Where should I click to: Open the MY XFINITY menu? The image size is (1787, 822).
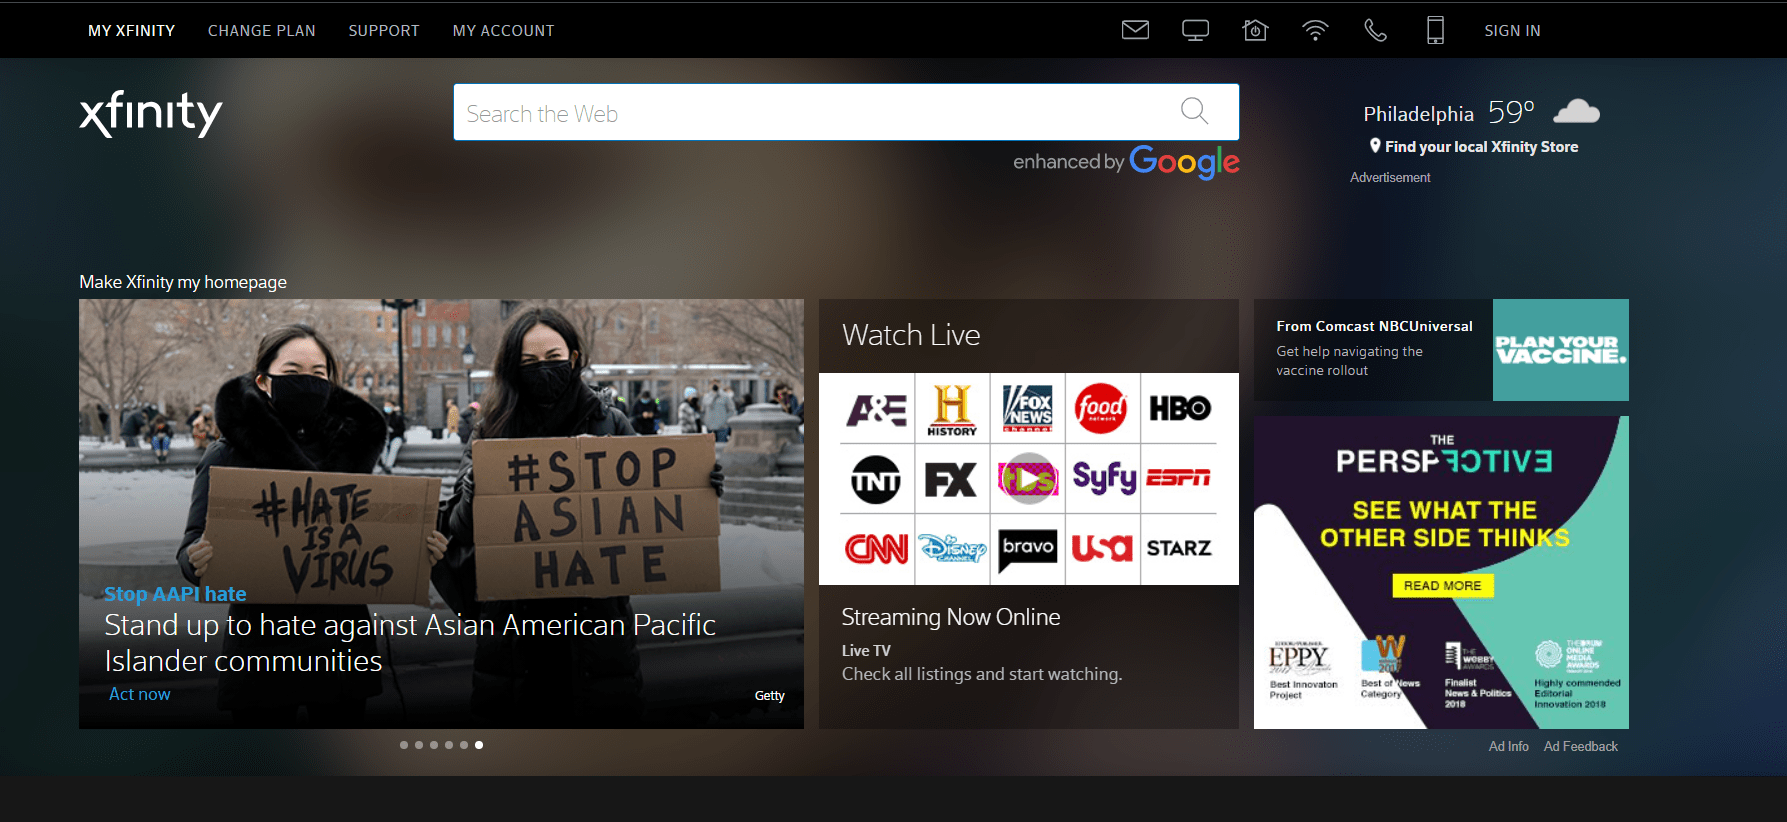click(131, 31)
